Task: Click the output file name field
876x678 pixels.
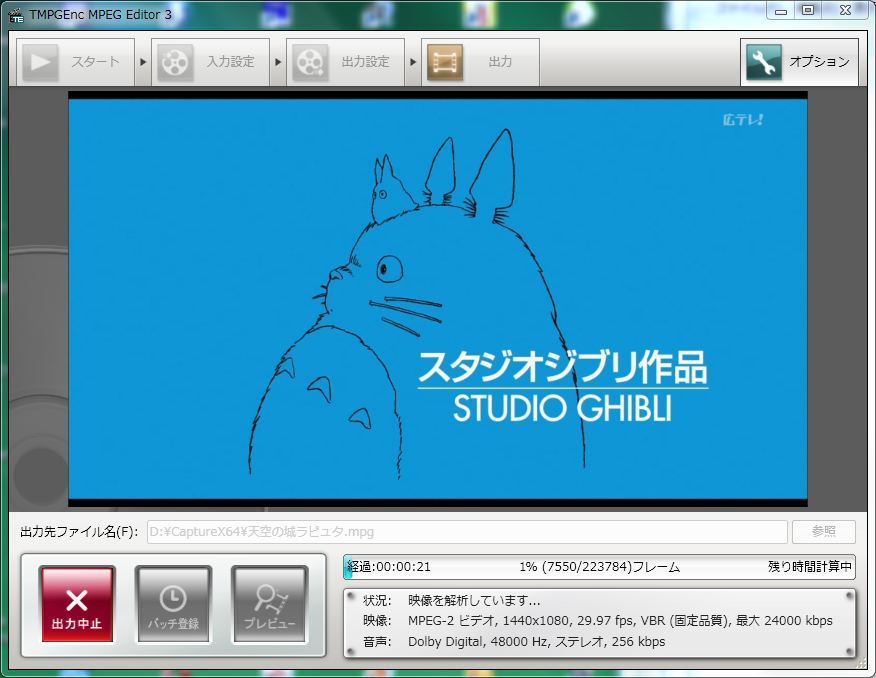Action: coord(467,532)
